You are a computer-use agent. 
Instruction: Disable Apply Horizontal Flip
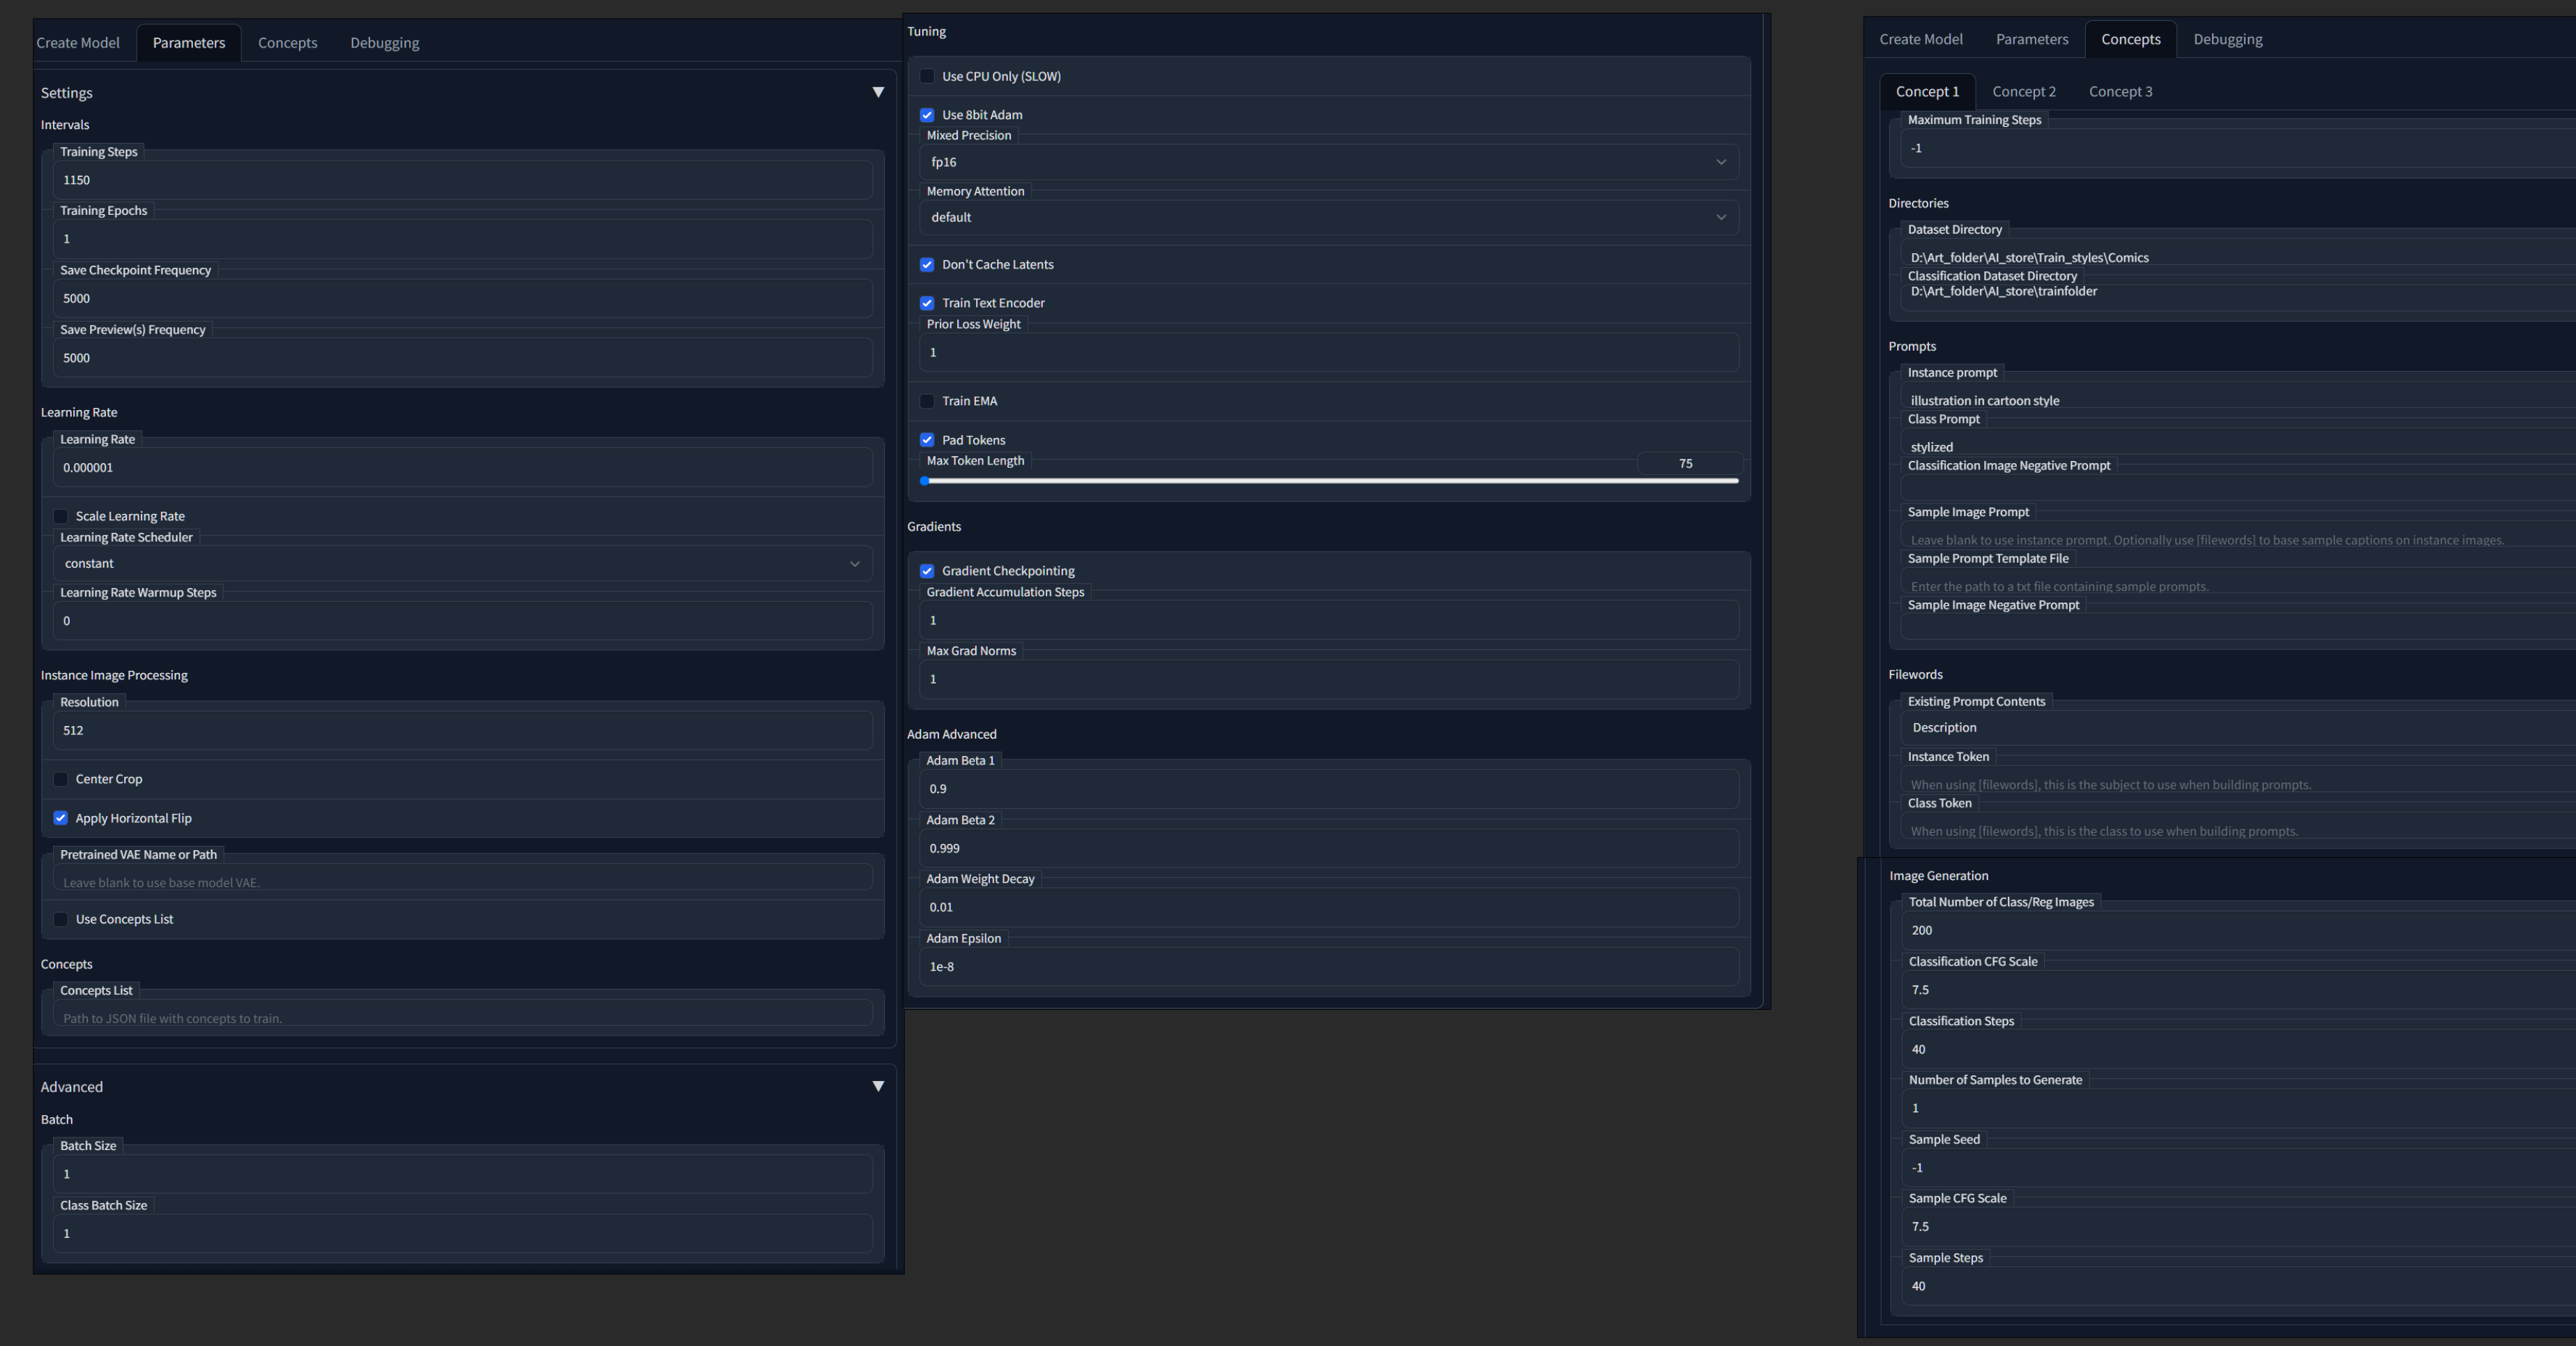point(61,818)
